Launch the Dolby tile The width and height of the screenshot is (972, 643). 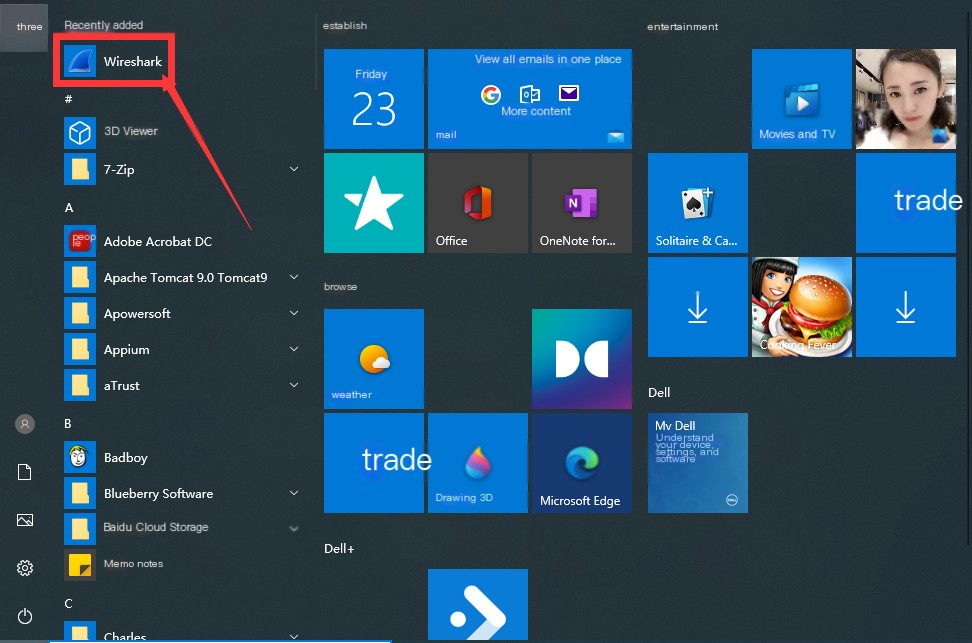coord(582,358)
